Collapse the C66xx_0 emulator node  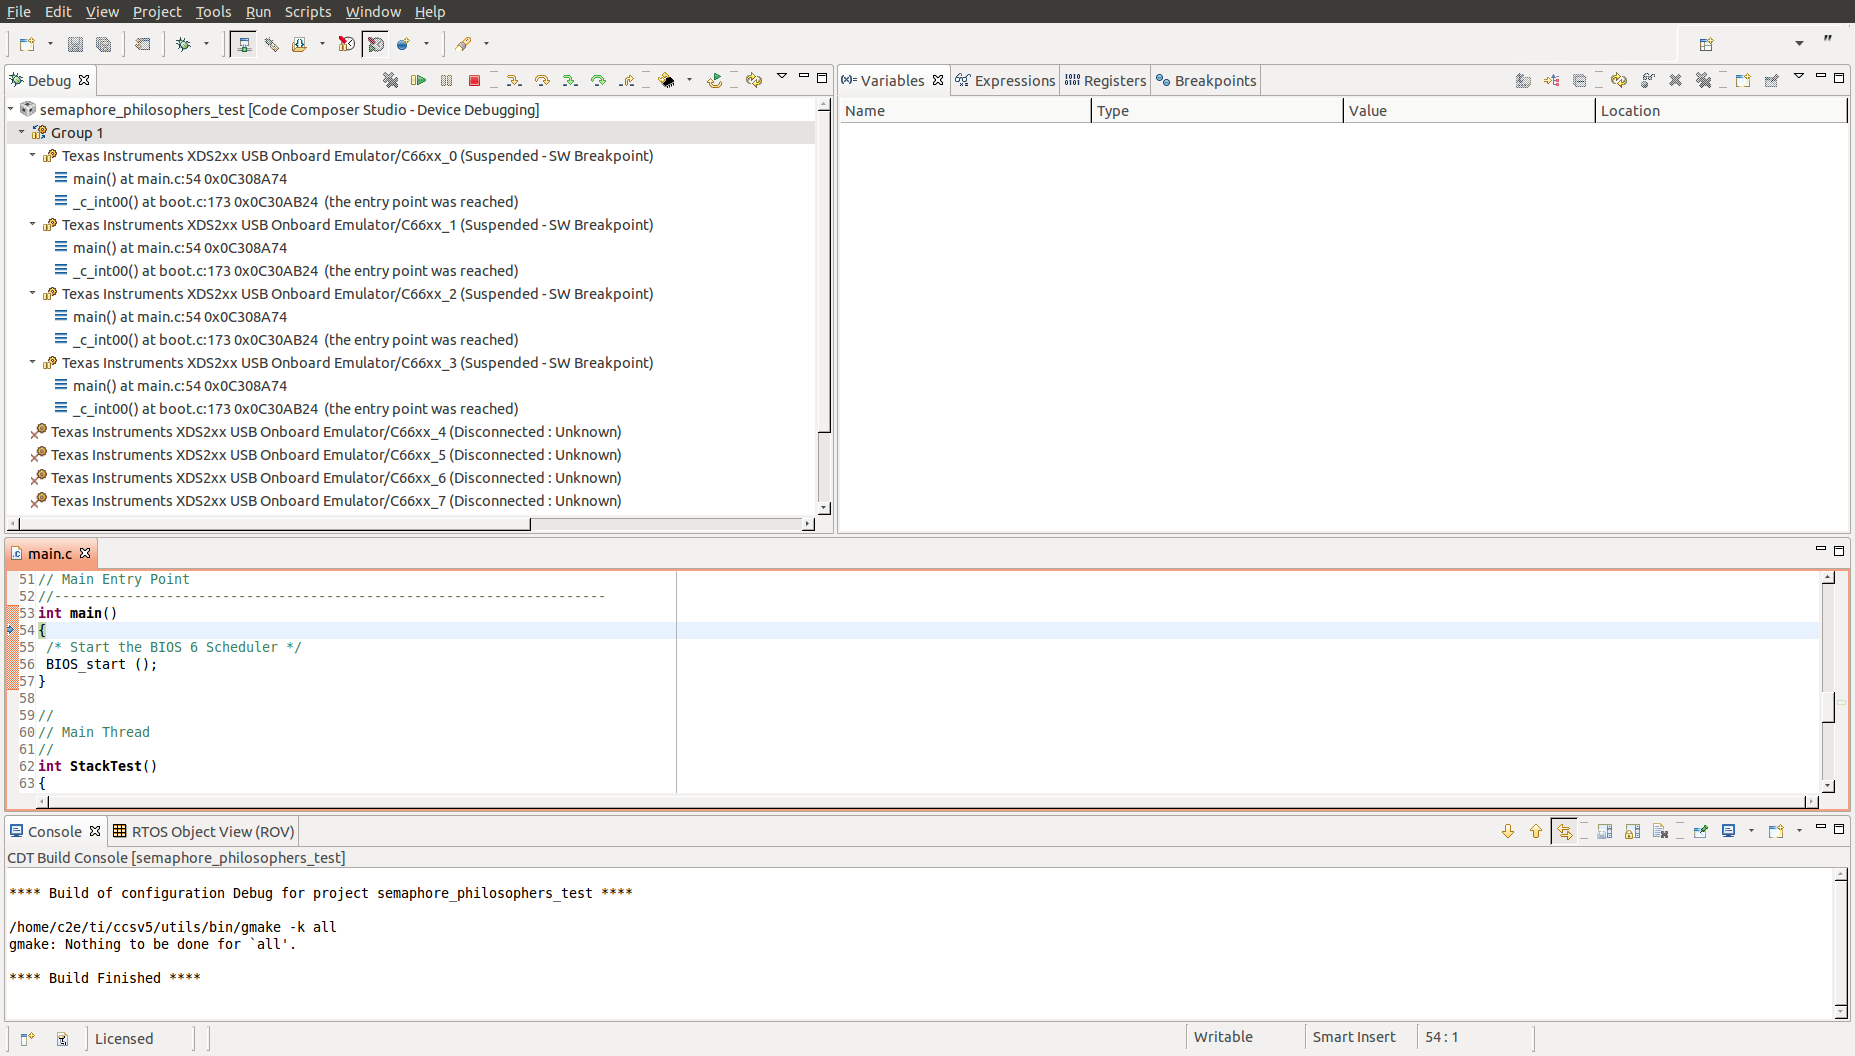pos(32,155)
